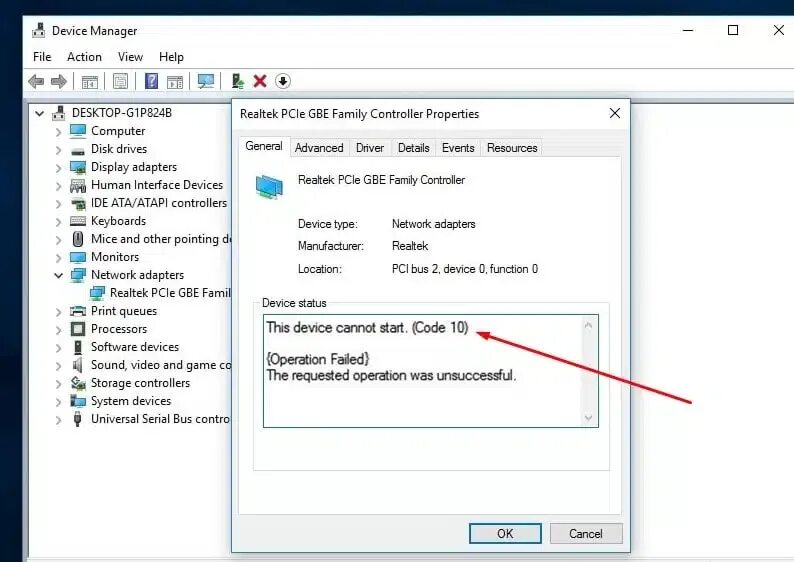Viewport: 794px width, 562px height.
Task: Open the Help menu
Action: [171, 57]
